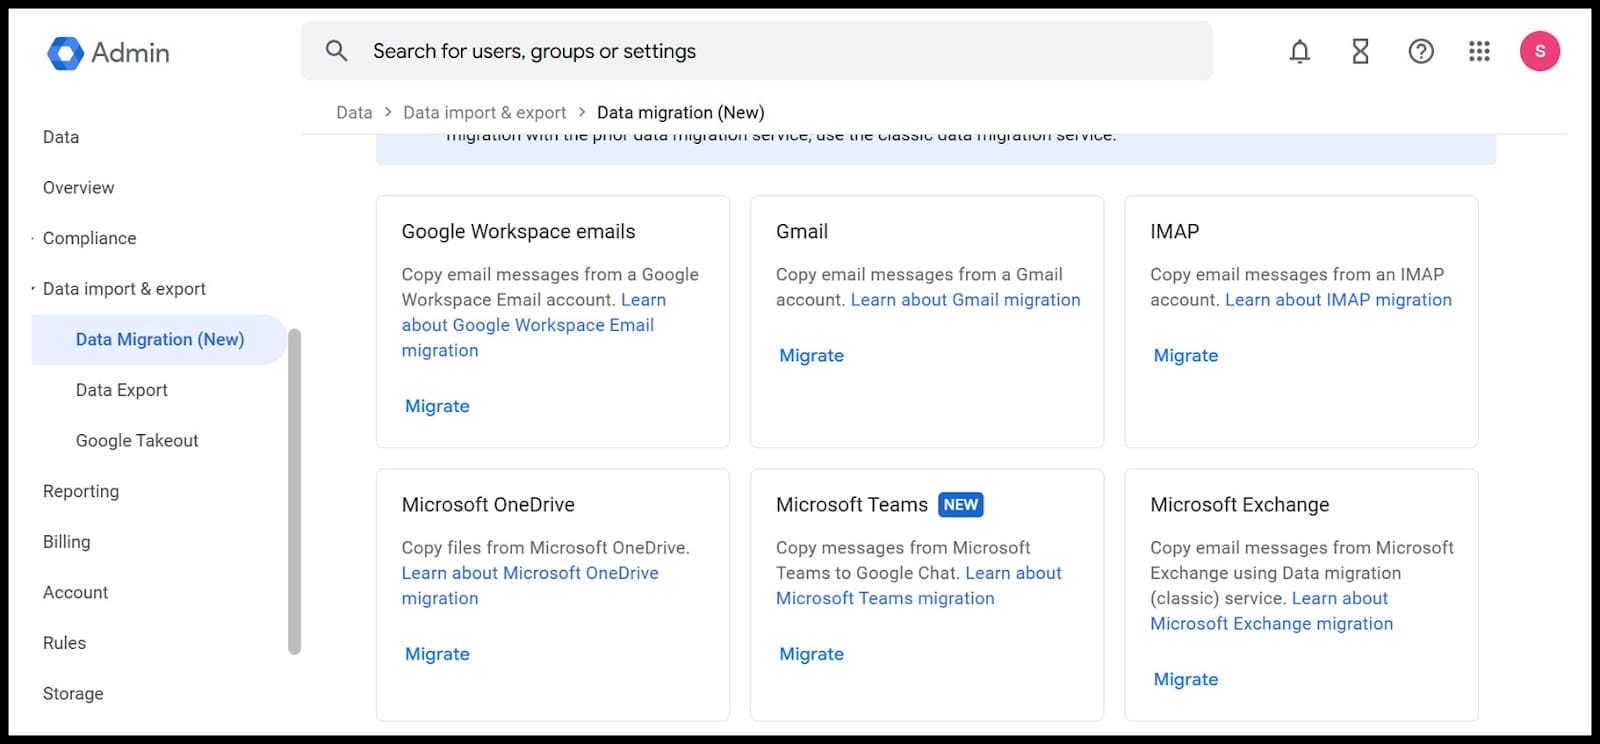Select Data in the sidebar

pyautogui.click(x=61, y=137)
